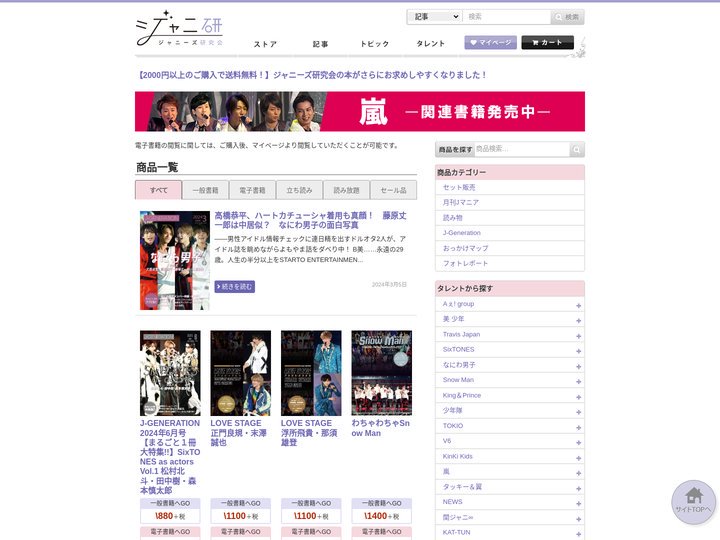
Task: Open J-Generation category link
Action: 461,233
